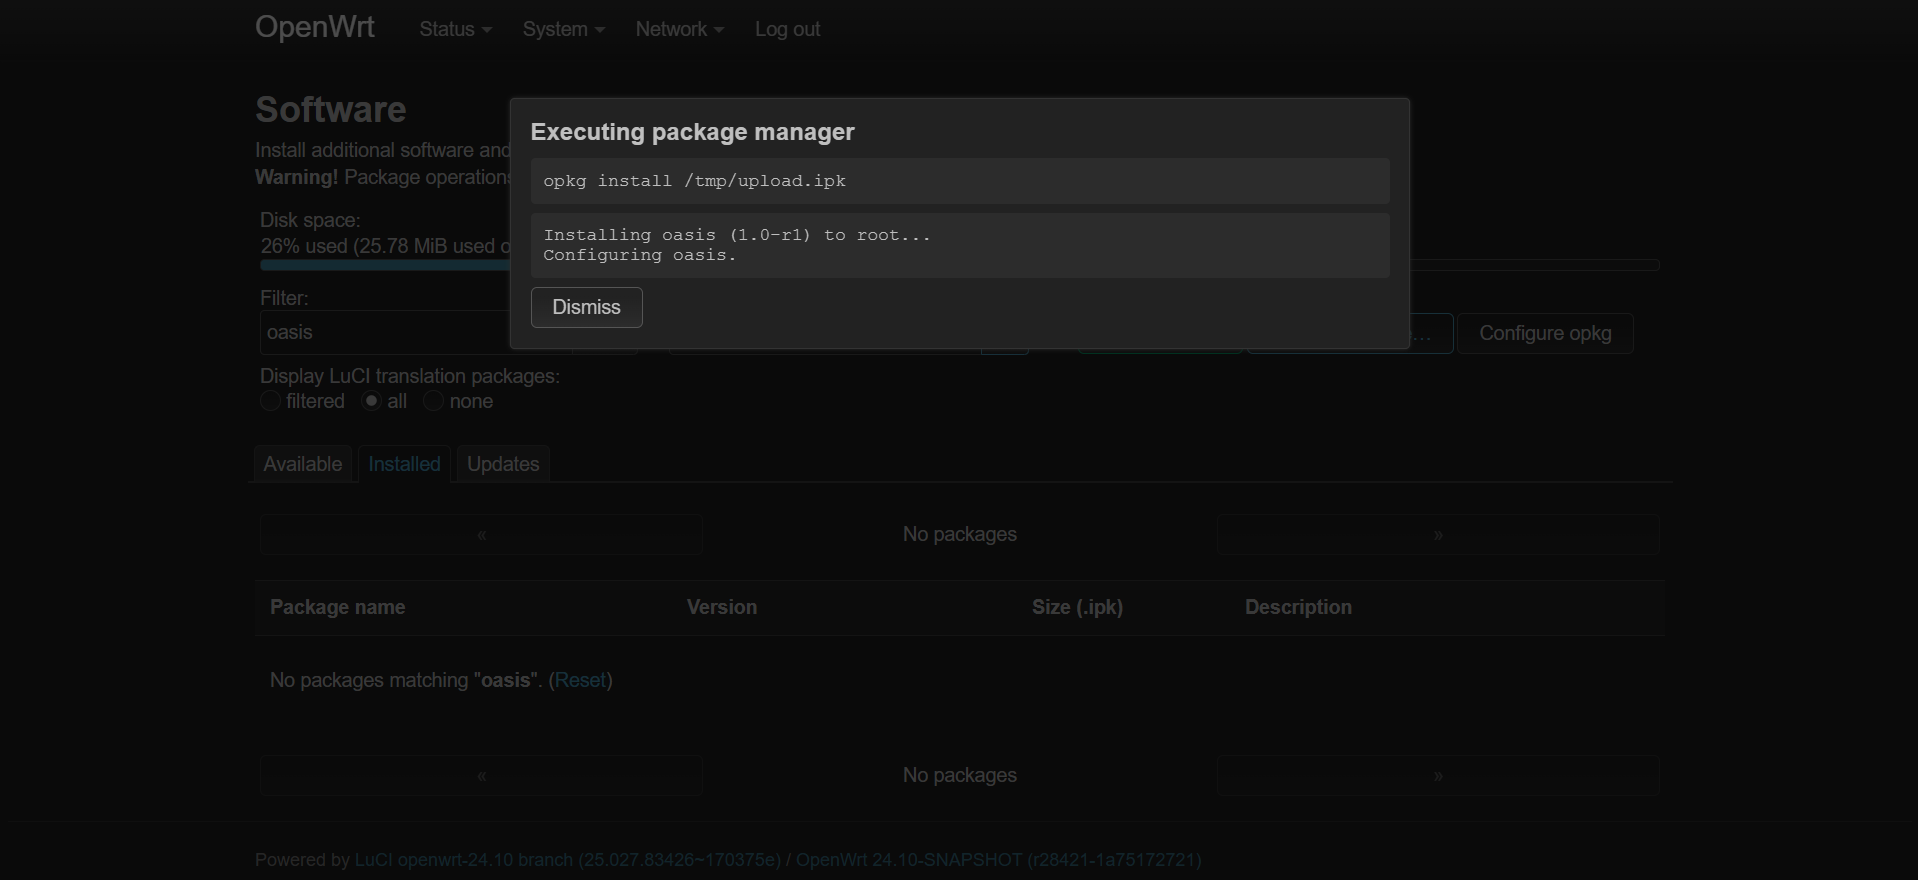The image size is (1918, 880).
Task: Click the top next page » button
Action: [x=1438, y=535]
